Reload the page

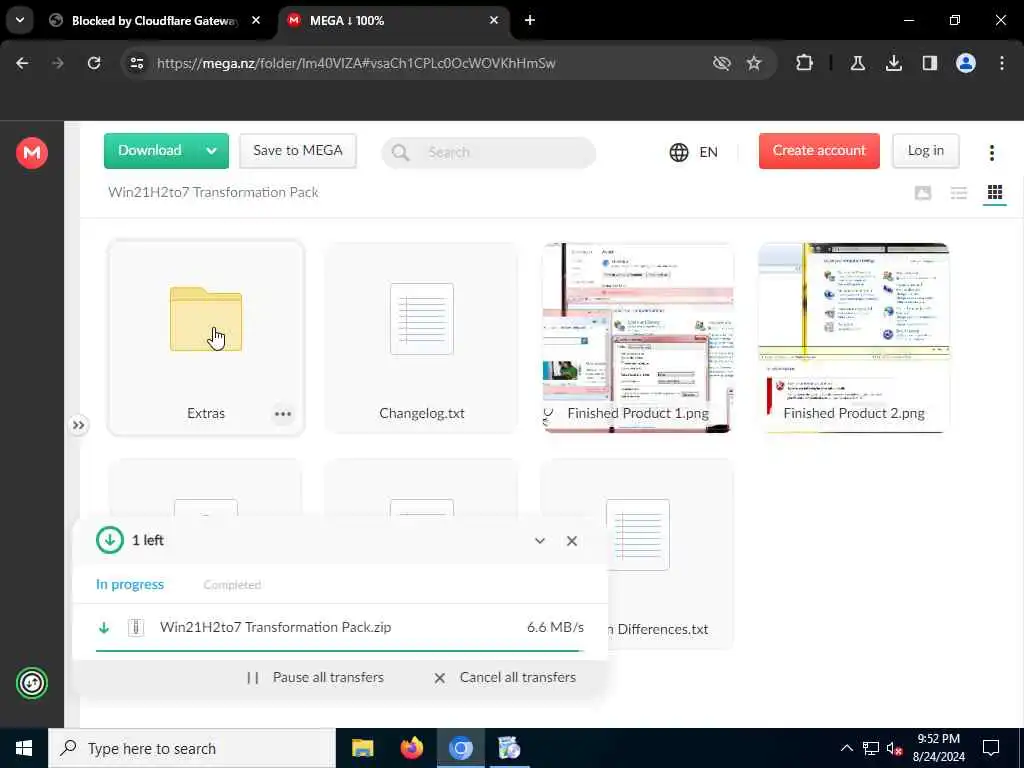(x=94, y=63)
